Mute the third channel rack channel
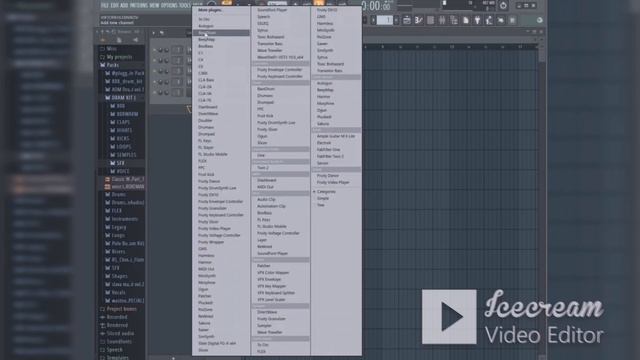This screenshot has width=640, height=360. point(155,71)
